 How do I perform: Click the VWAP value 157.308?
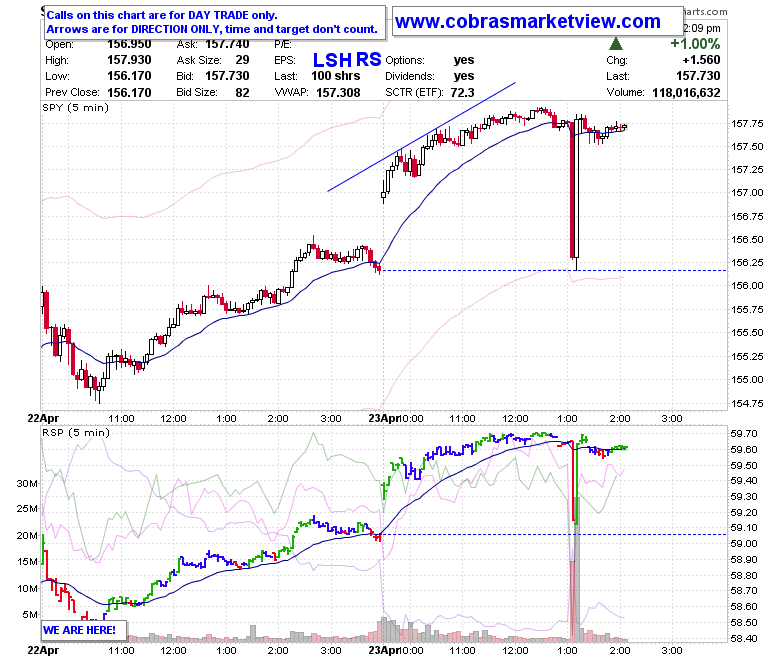[338, 93]
